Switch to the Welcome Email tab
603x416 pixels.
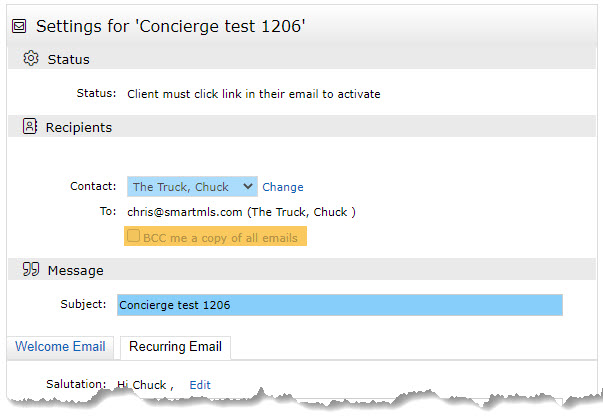pyautogui.click(x=60, y=346)
